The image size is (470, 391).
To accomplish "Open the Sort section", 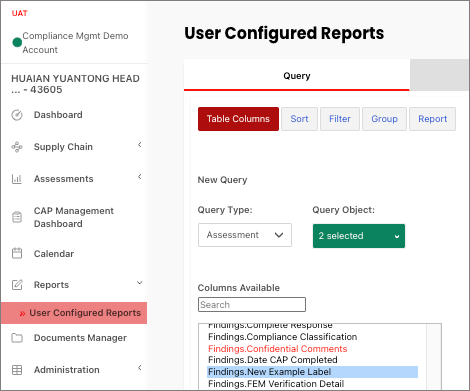I will pos(299,119).
